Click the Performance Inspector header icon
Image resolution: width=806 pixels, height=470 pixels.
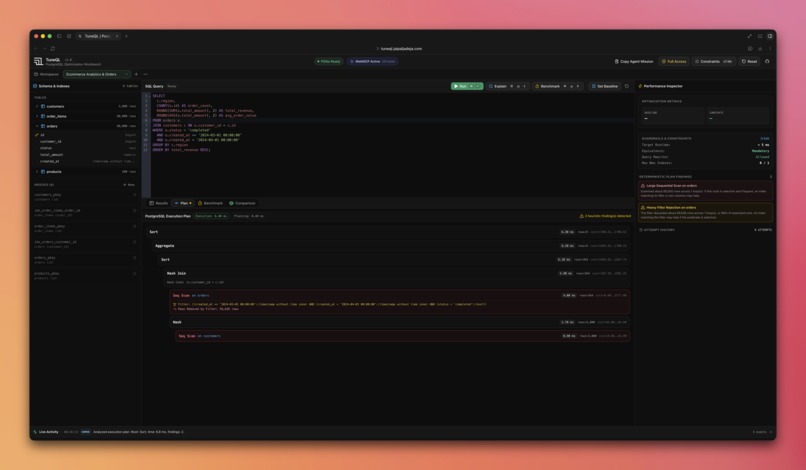click(x=640, y=86)
